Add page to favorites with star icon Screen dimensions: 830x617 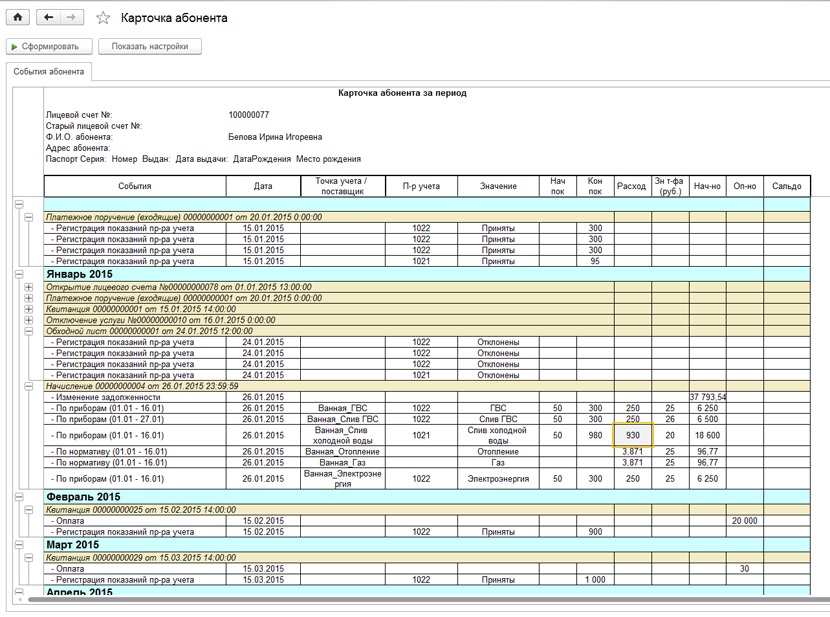pyautogui.click(x=103, y=18)
